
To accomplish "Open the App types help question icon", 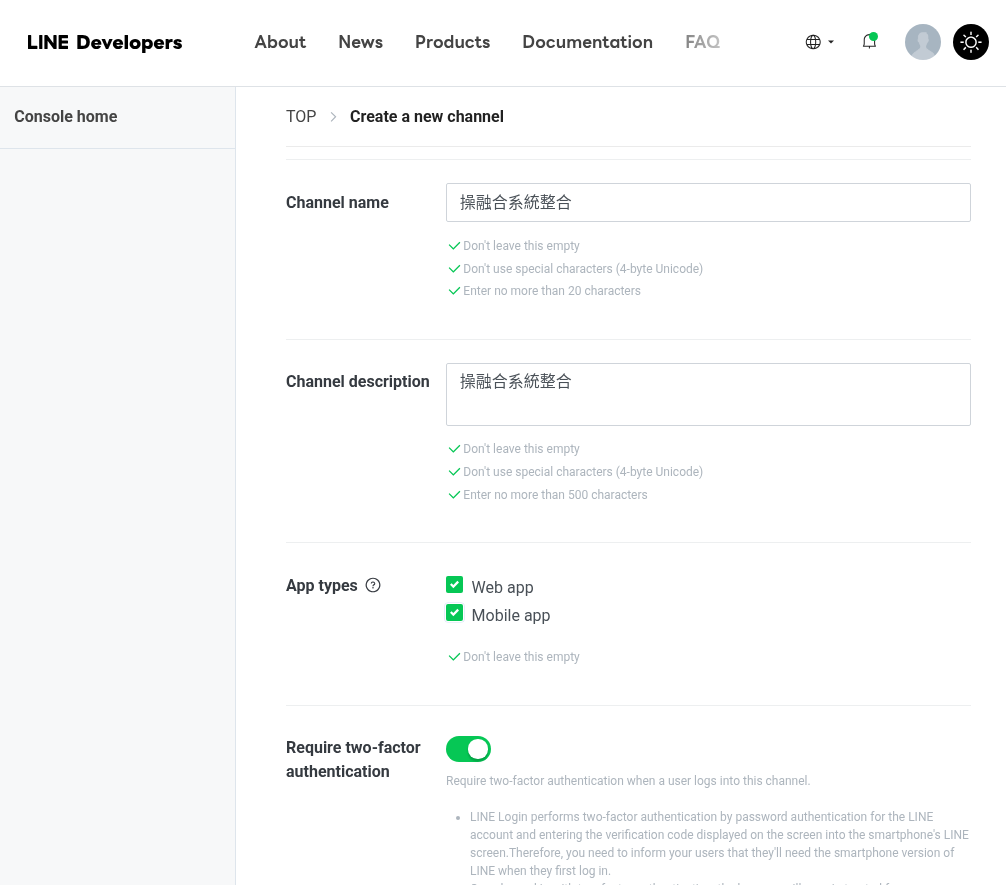I will pyautogui.click(x=373, y=585).
